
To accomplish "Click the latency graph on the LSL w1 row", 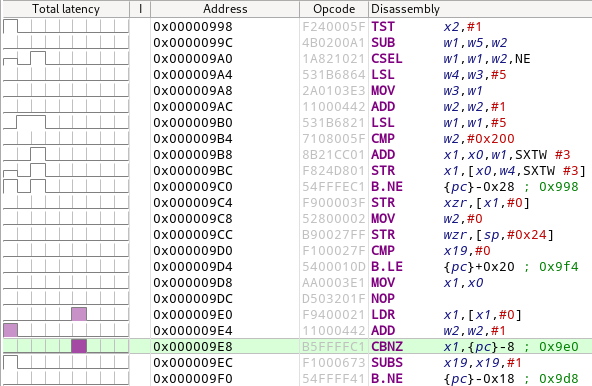I will click(x=66, y=123).
